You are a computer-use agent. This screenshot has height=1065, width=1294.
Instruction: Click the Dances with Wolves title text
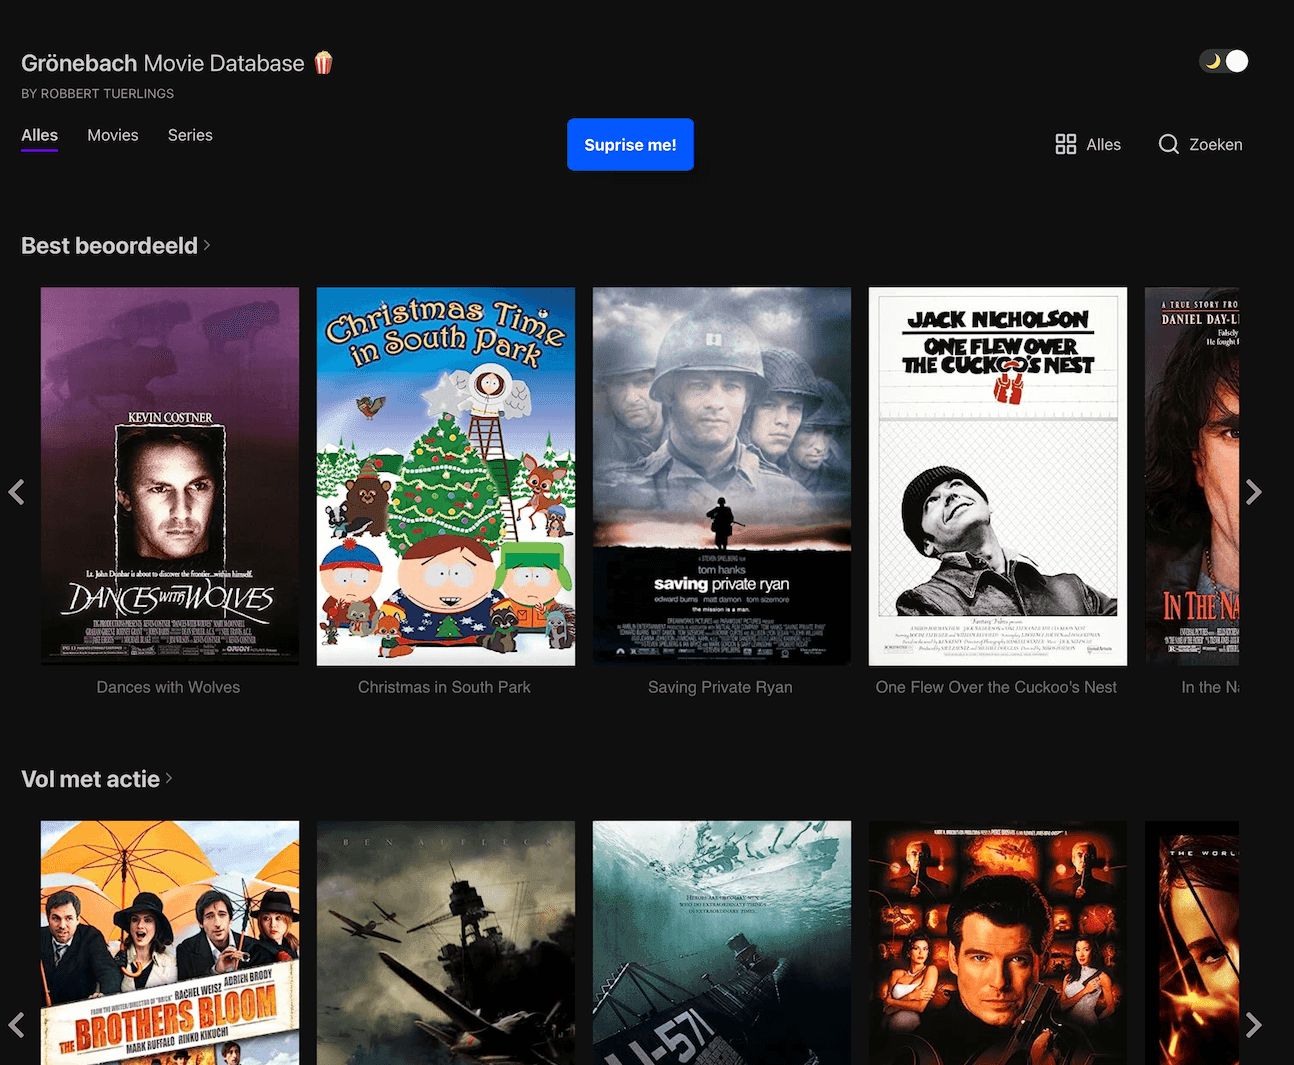pyautogui.click(x=168, y=687)
